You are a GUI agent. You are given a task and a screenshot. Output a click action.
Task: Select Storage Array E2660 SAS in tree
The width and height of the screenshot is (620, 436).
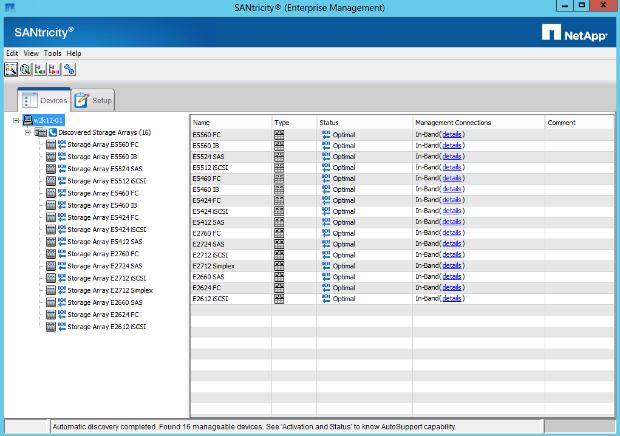pyautogui.click(x=105, y=302)
